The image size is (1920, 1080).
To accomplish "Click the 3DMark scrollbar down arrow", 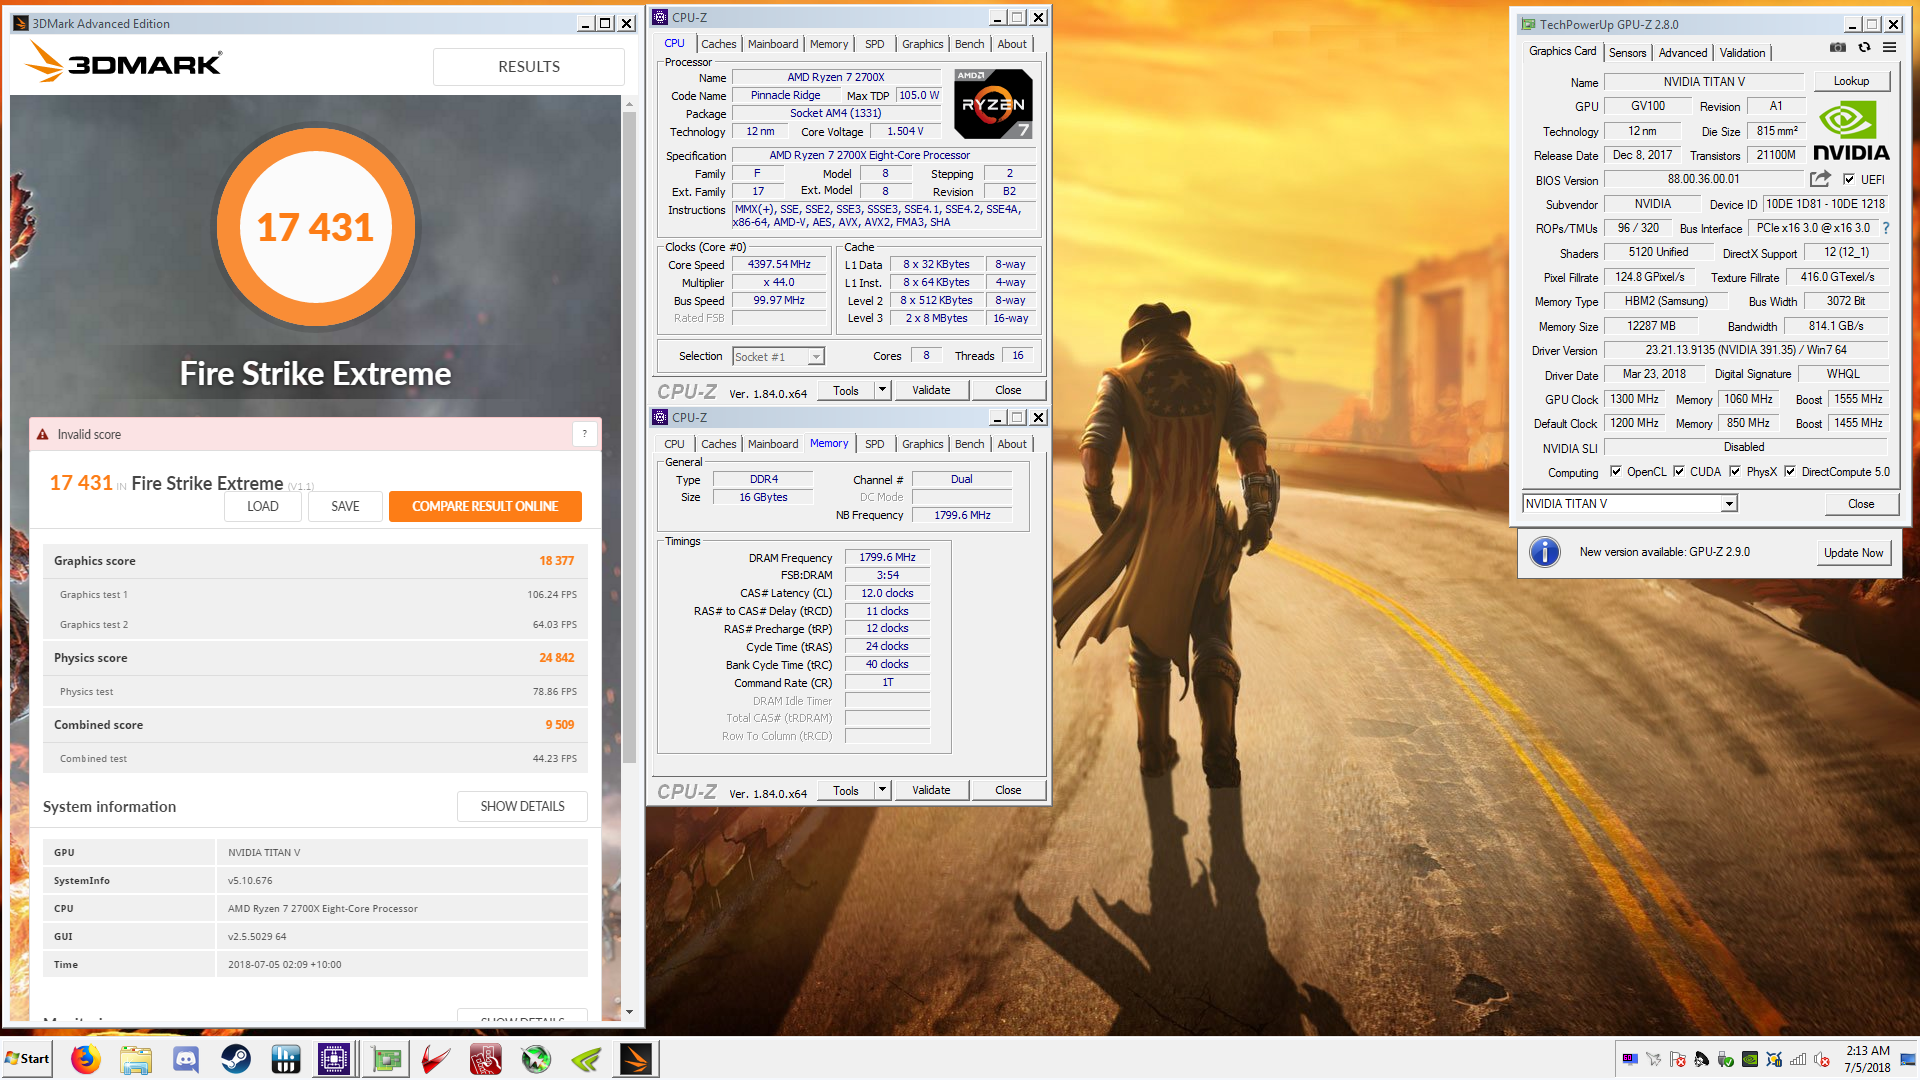I will click(x=629, y=1012).
